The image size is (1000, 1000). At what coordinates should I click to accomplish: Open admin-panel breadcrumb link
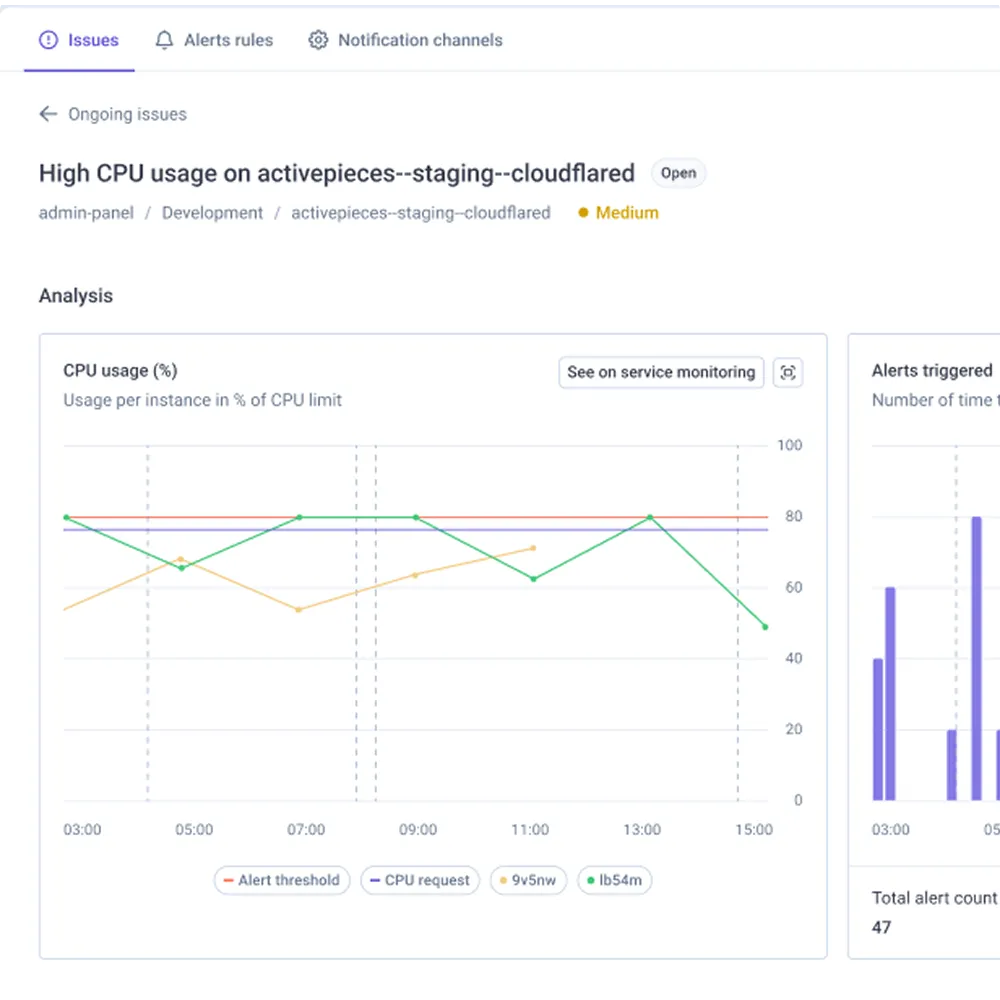(x=86, y=213)
